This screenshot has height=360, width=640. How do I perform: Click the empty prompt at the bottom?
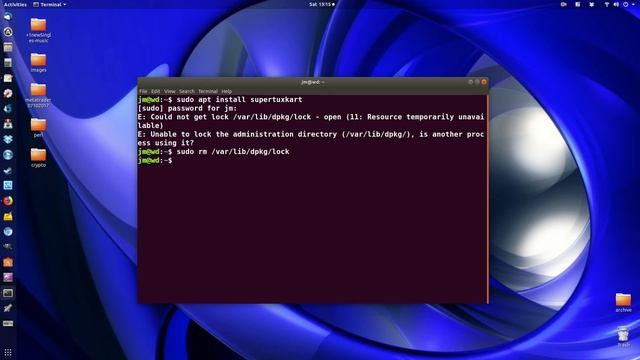tap(155, 160)
